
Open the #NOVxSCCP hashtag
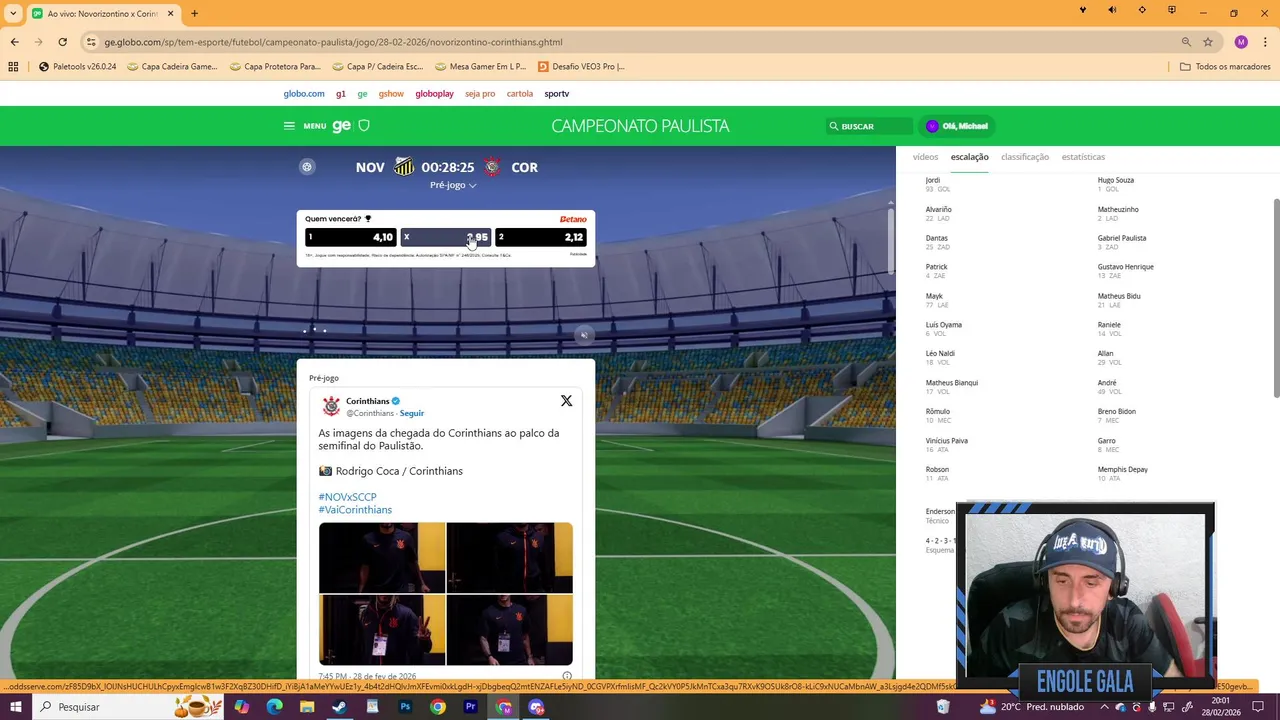(348, 497)
